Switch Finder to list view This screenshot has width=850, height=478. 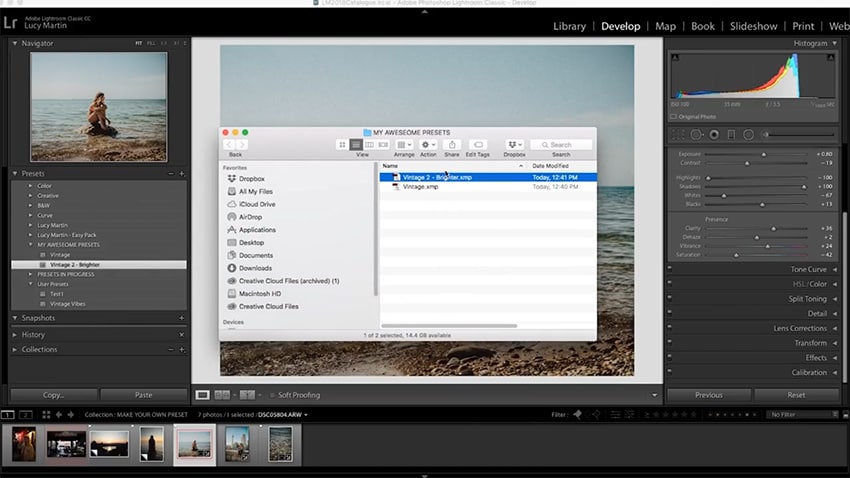click(356, 145)
